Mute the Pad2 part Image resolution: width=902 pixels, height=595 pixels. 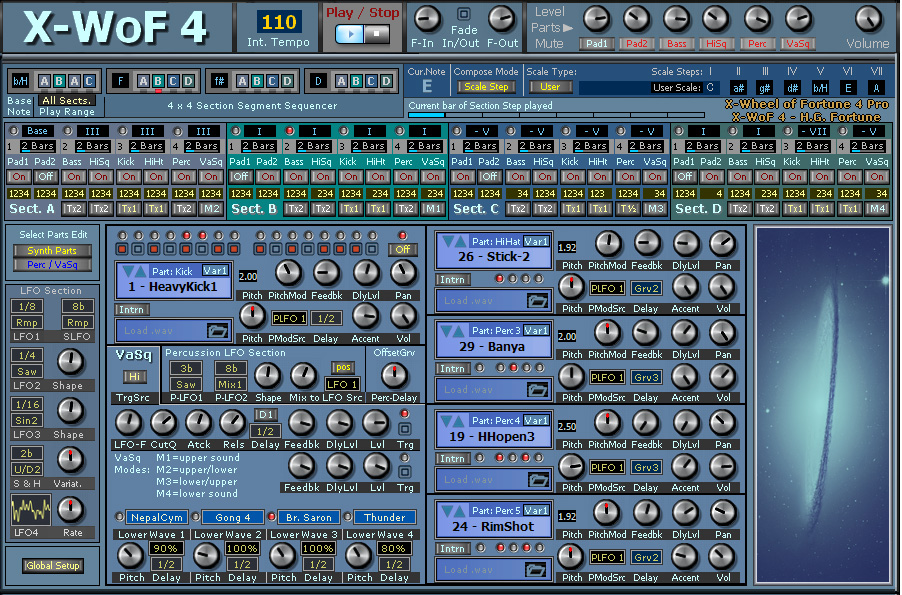(x=636, y=44)
